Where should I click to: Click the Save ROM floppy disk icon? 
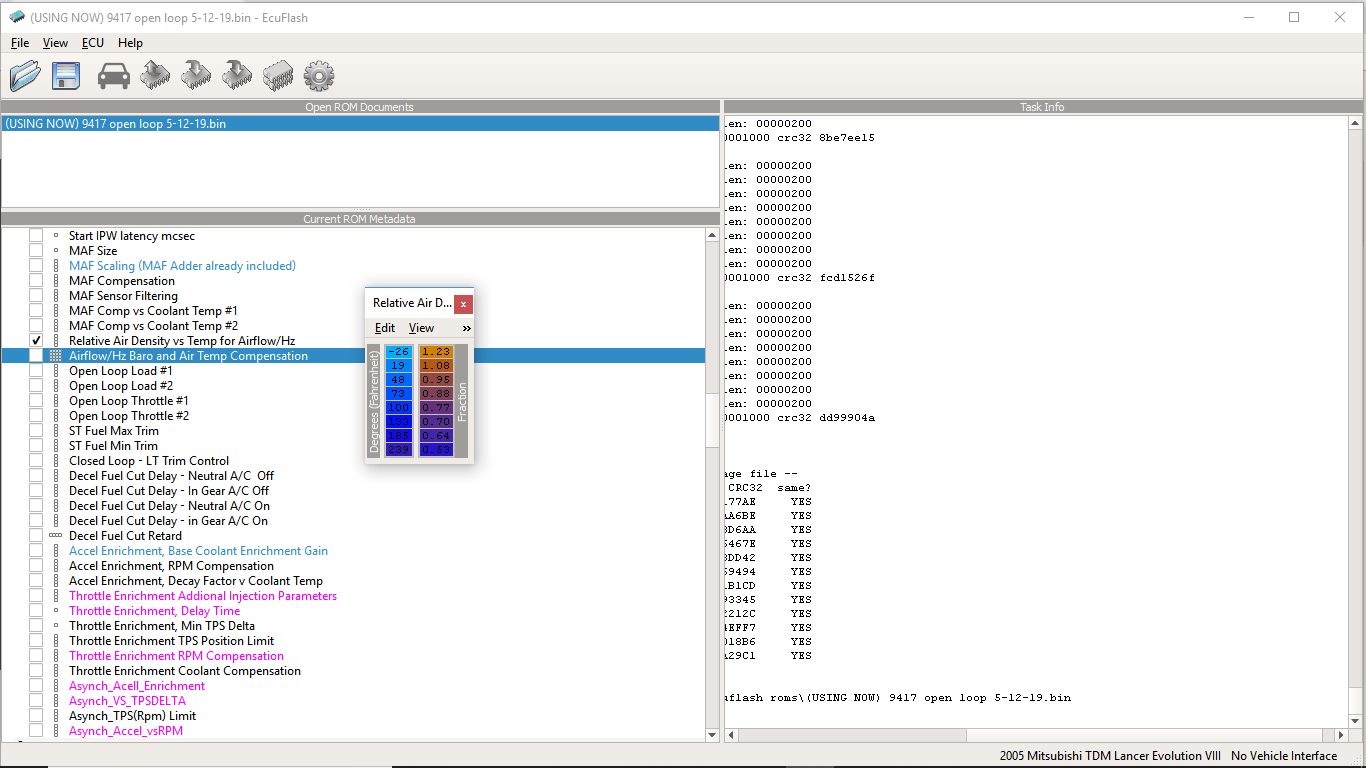66,76
